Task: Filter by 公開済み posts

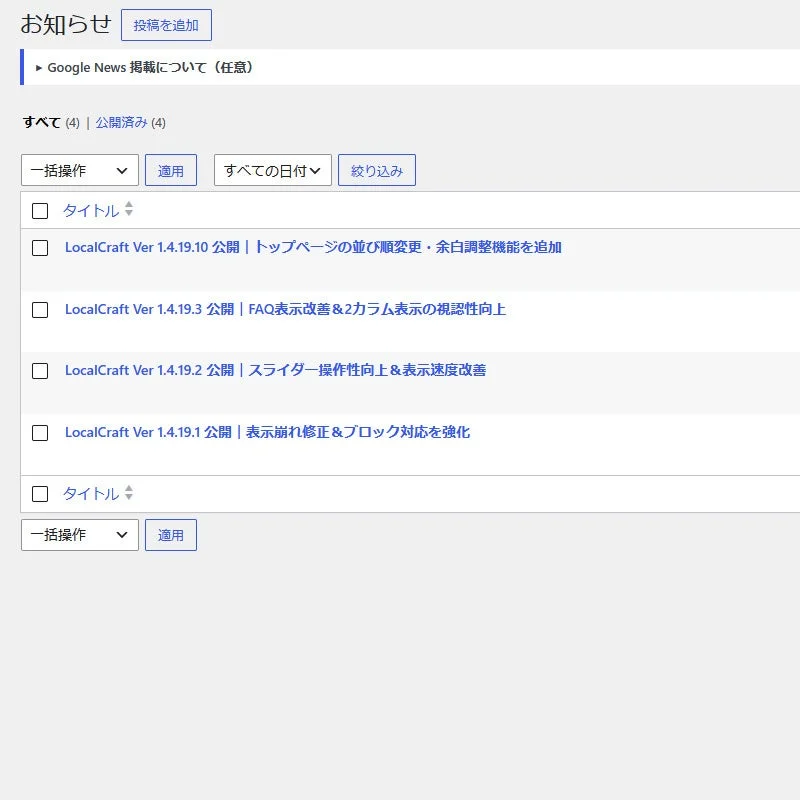Action: coord(121,122)
